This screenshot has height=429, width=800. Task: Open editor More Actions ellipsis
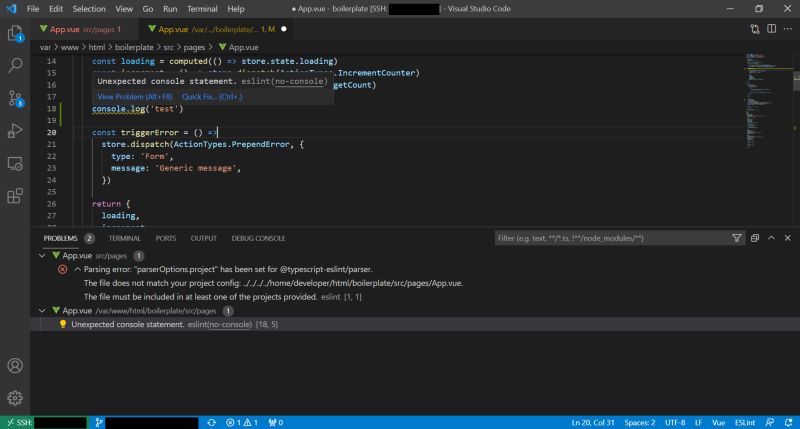(x=788, y=29)
